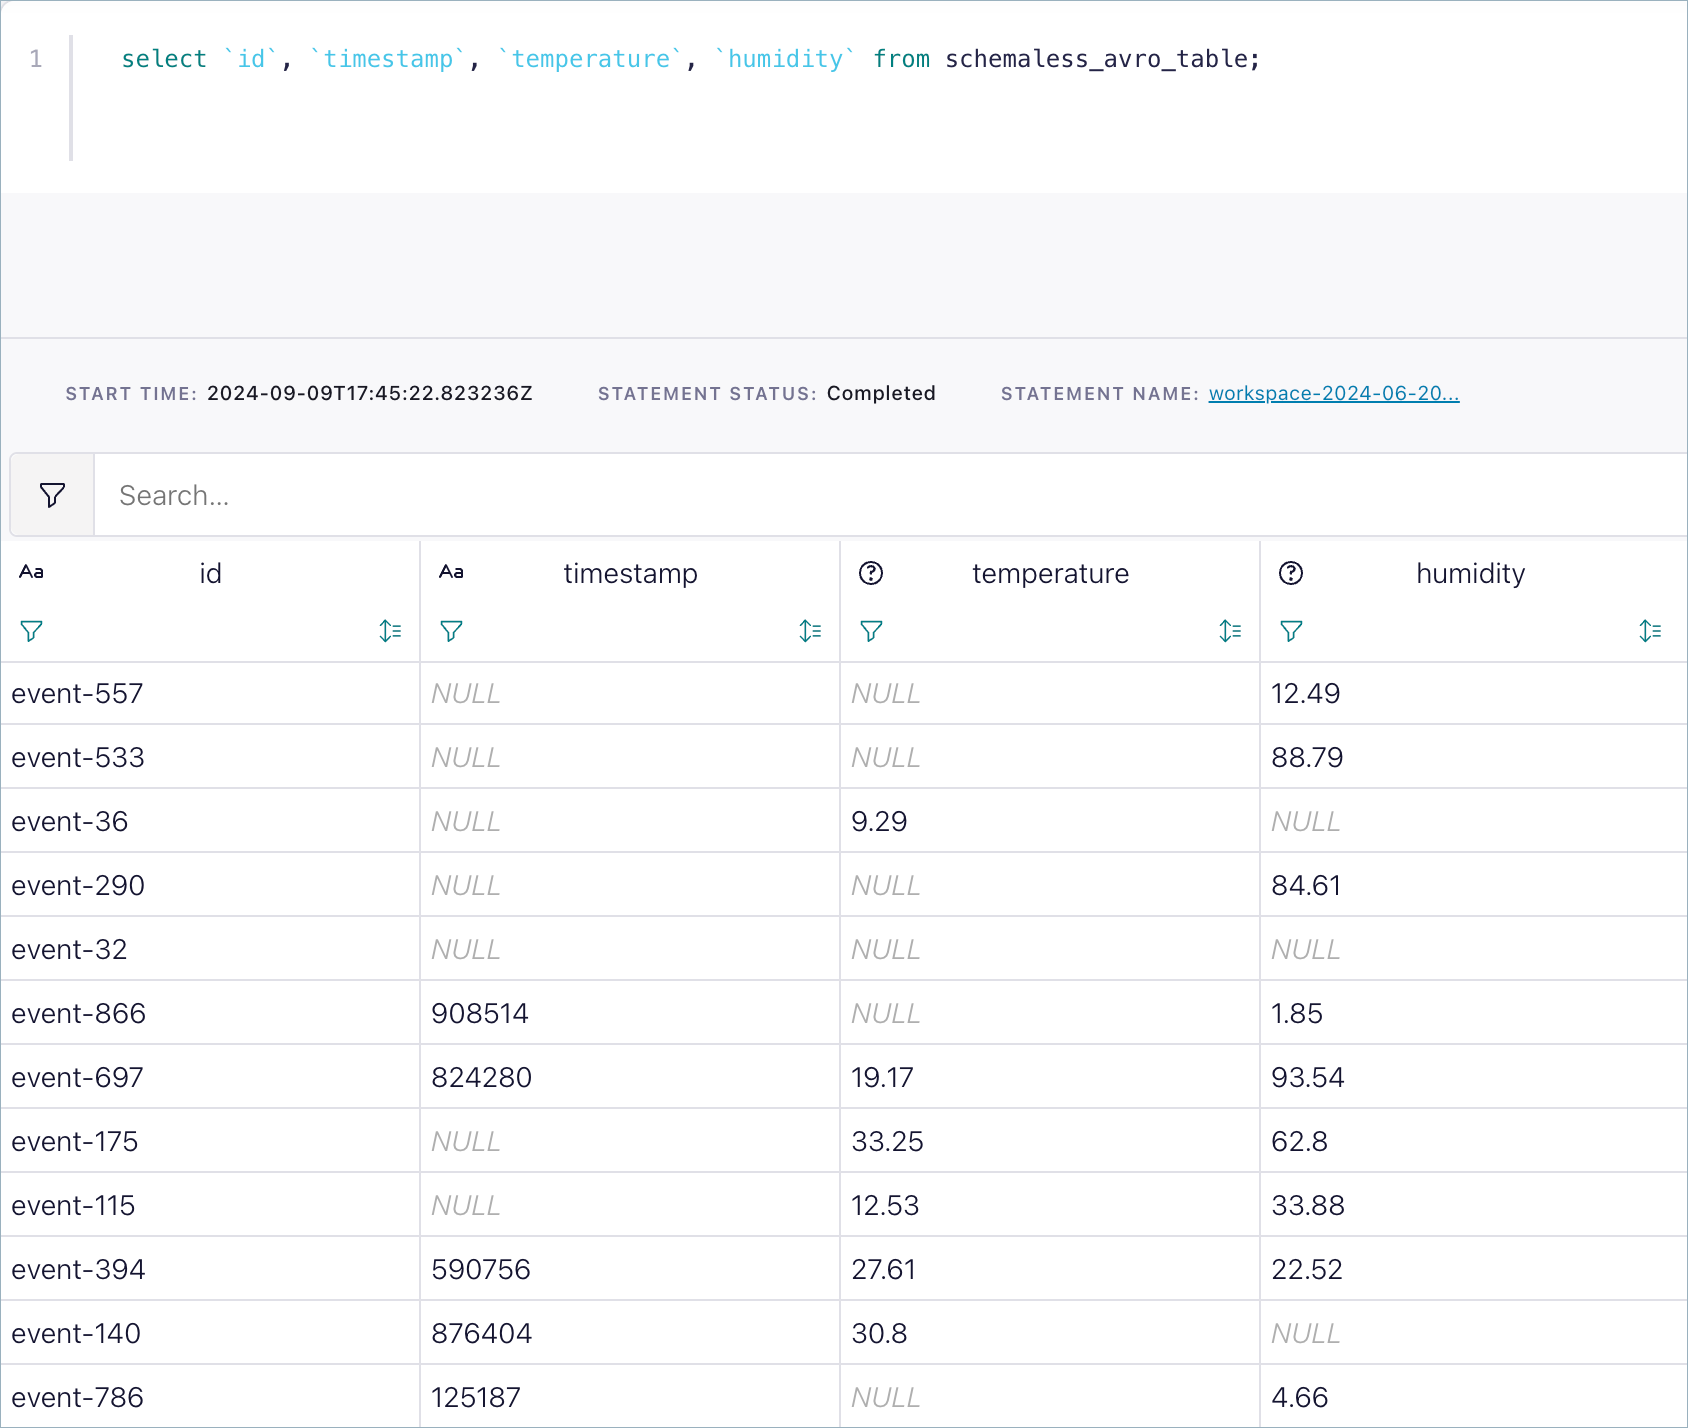
Task: Click the Completed statement status text
Action: click(x=881, y=393)
